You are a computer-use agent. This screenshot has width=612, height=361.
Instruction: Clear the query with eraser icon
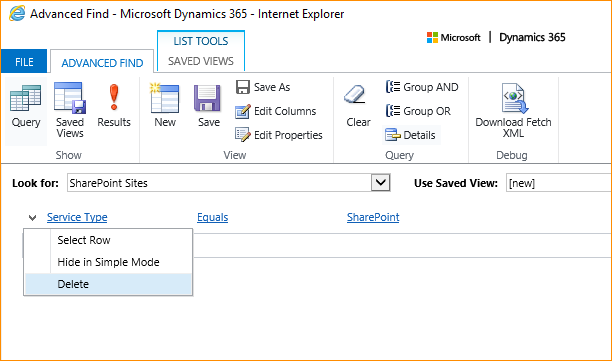pyautogui.click(x=358, y=106)
